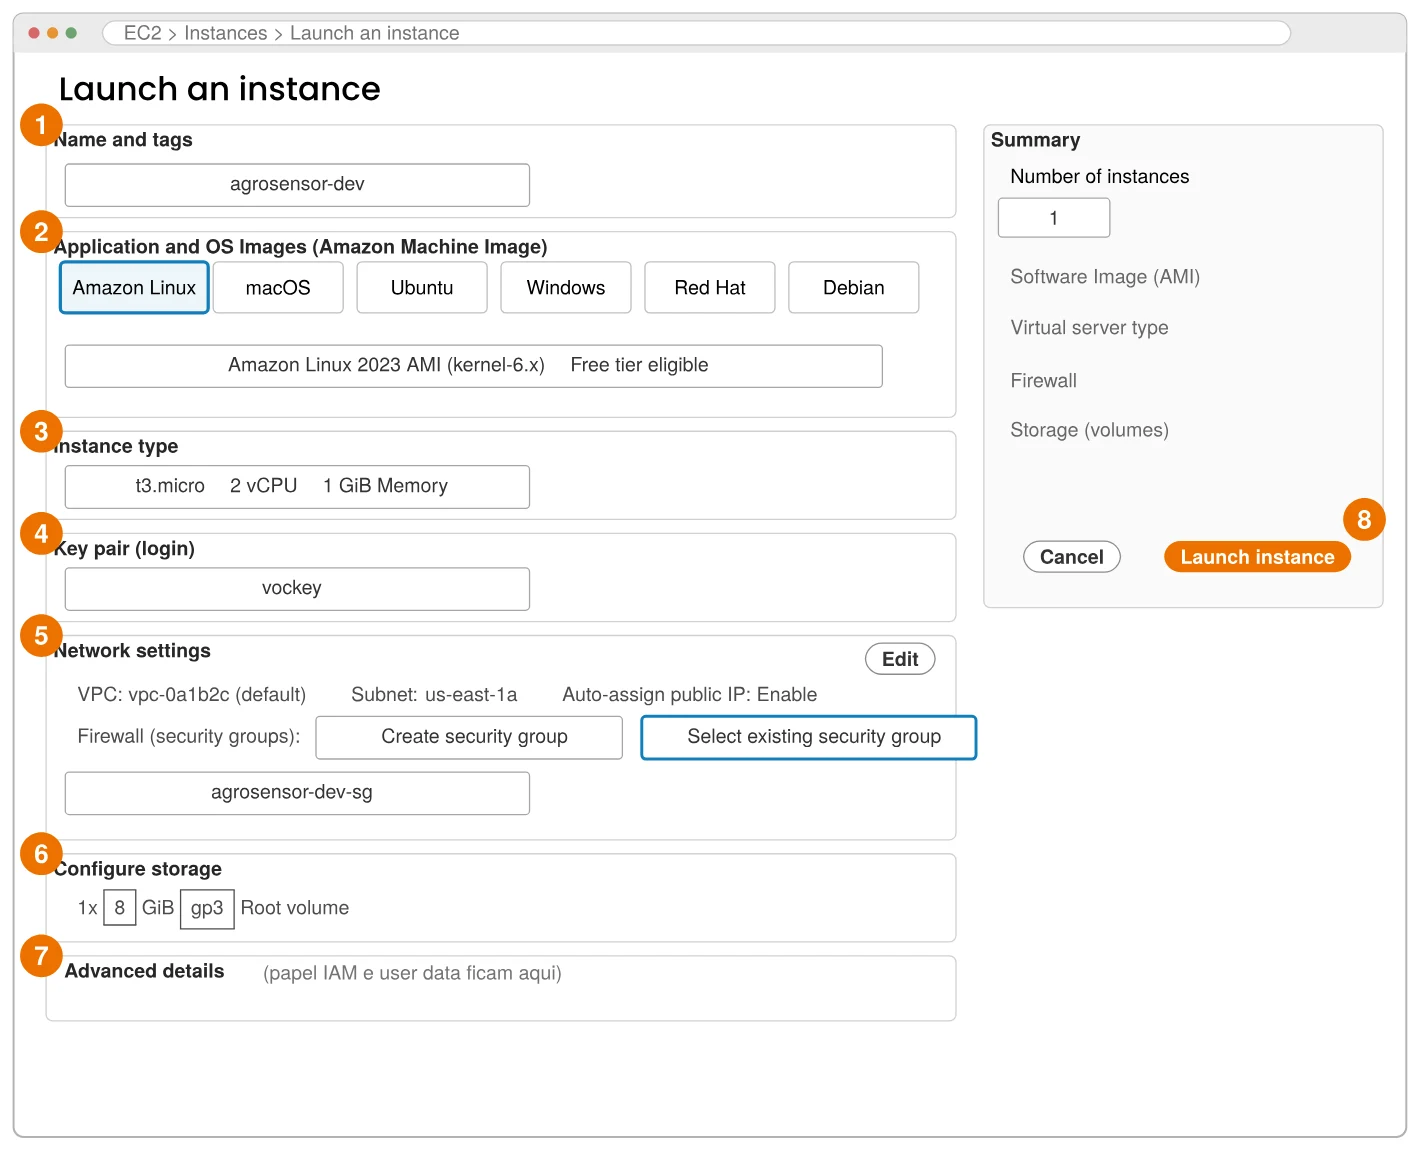The height and width of the screenshot is (1149, 1419).
Task: Choose Select existing security group option
Action: [808, 737]
